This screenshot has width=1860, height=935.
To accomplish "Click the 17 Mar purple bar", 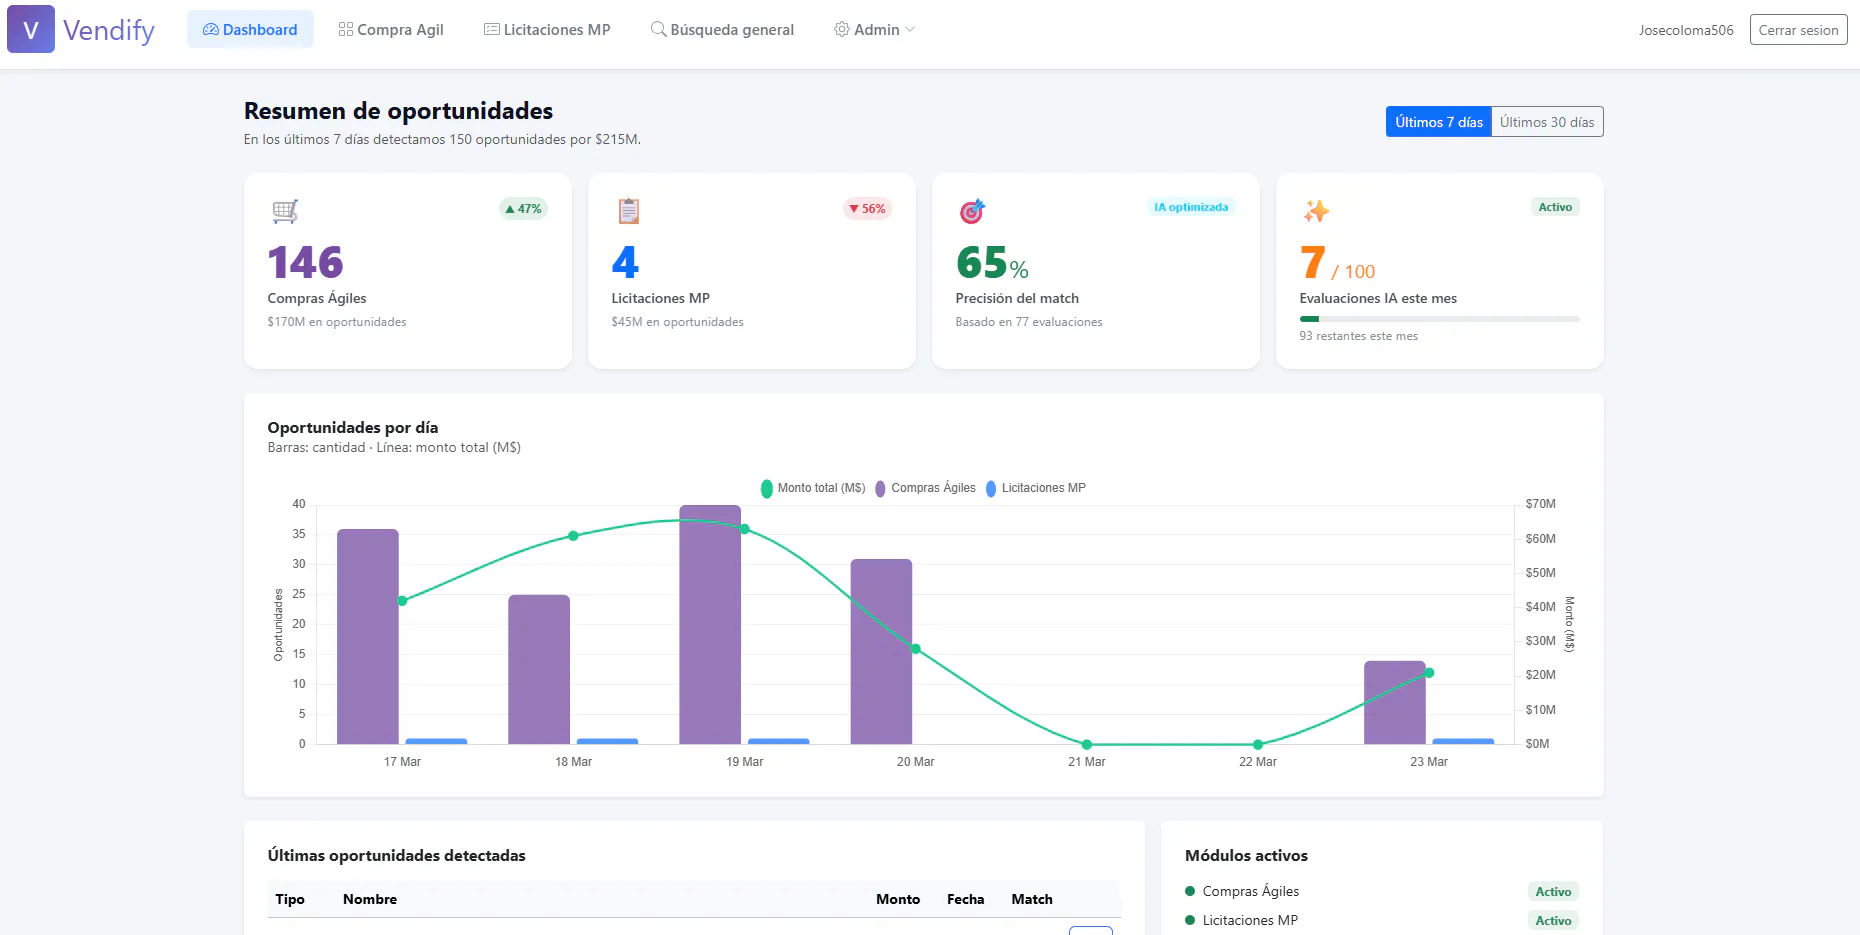I will coord(368,636).
